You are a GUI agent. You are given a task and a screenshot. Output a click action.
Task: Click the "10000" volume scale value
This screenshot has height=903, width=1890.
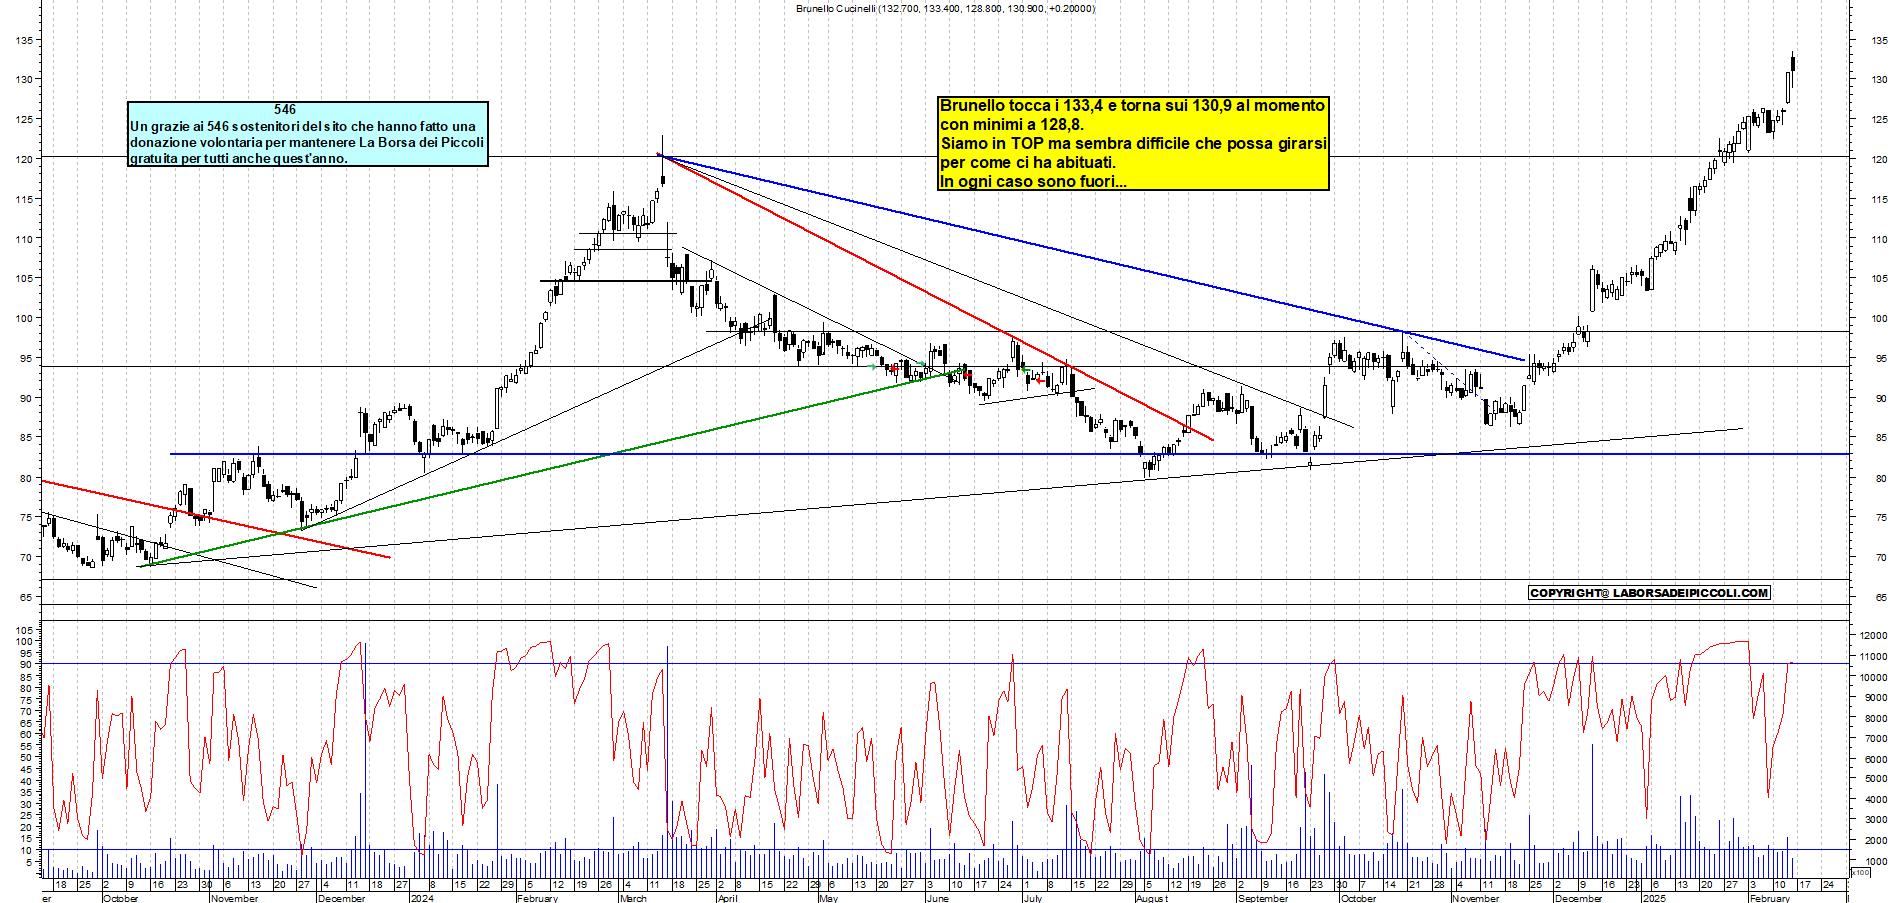(x=1873, y=677)
